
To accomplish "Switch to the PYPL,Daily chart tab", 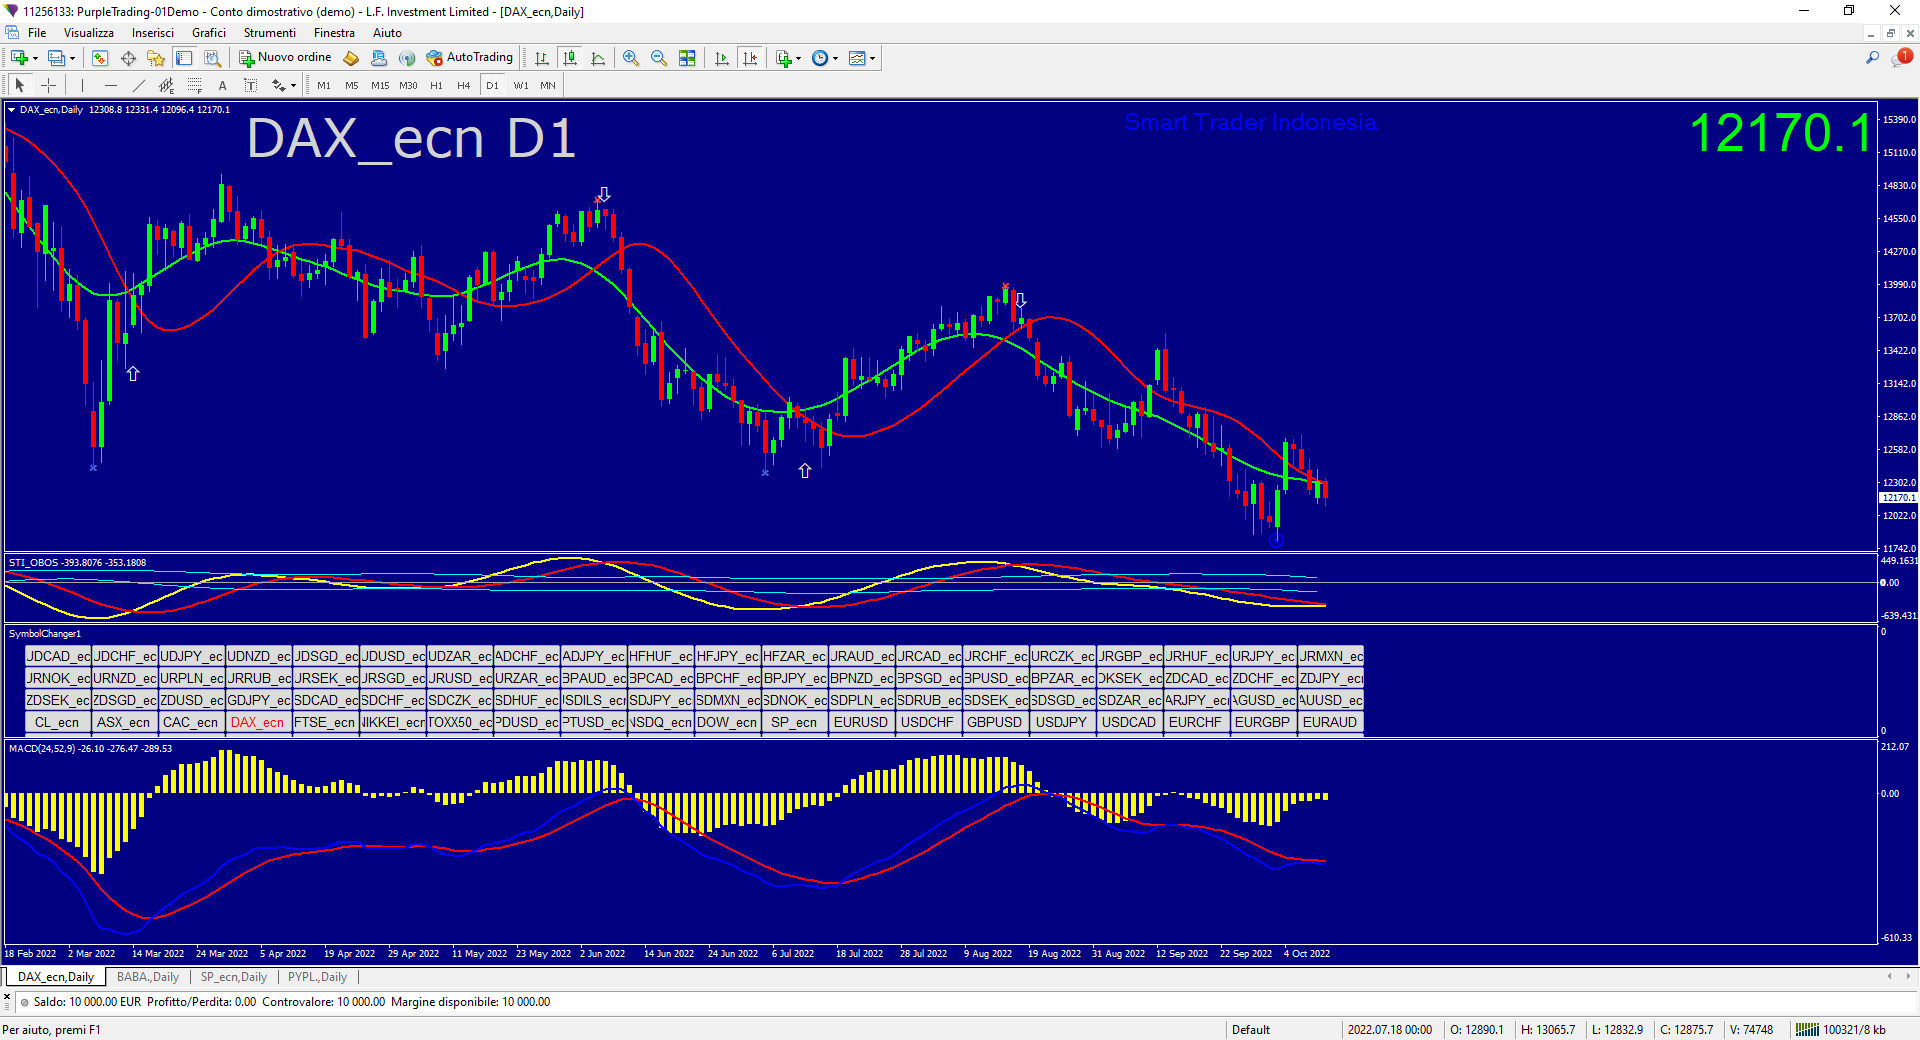I will [x=317, y=977].
